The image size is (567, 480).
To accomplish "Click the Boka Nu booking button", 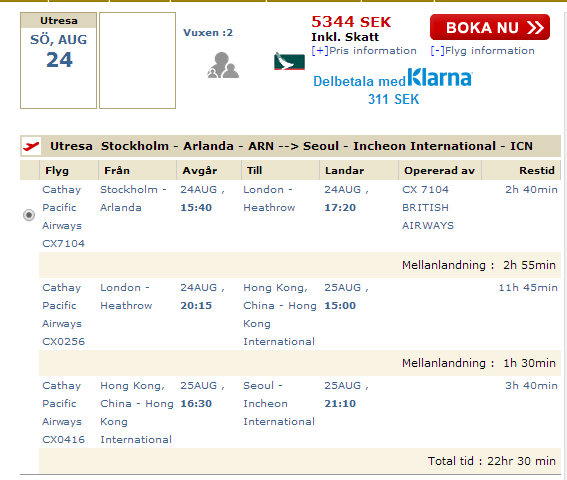I will pos(490,27).
